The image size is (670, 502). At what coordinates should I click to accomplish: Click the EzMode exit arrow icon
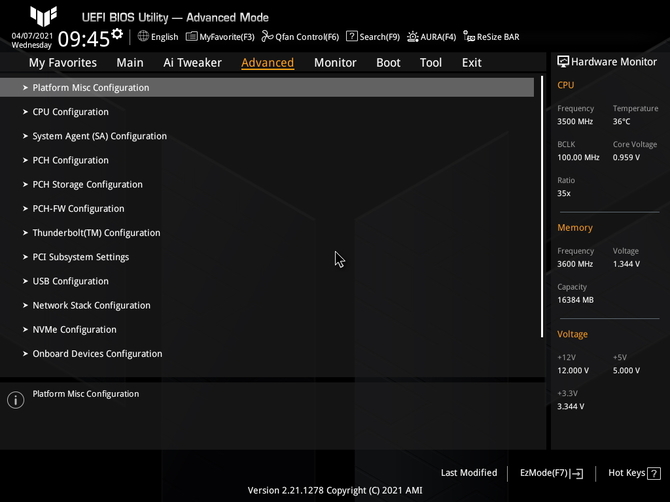tap(577, 473)
